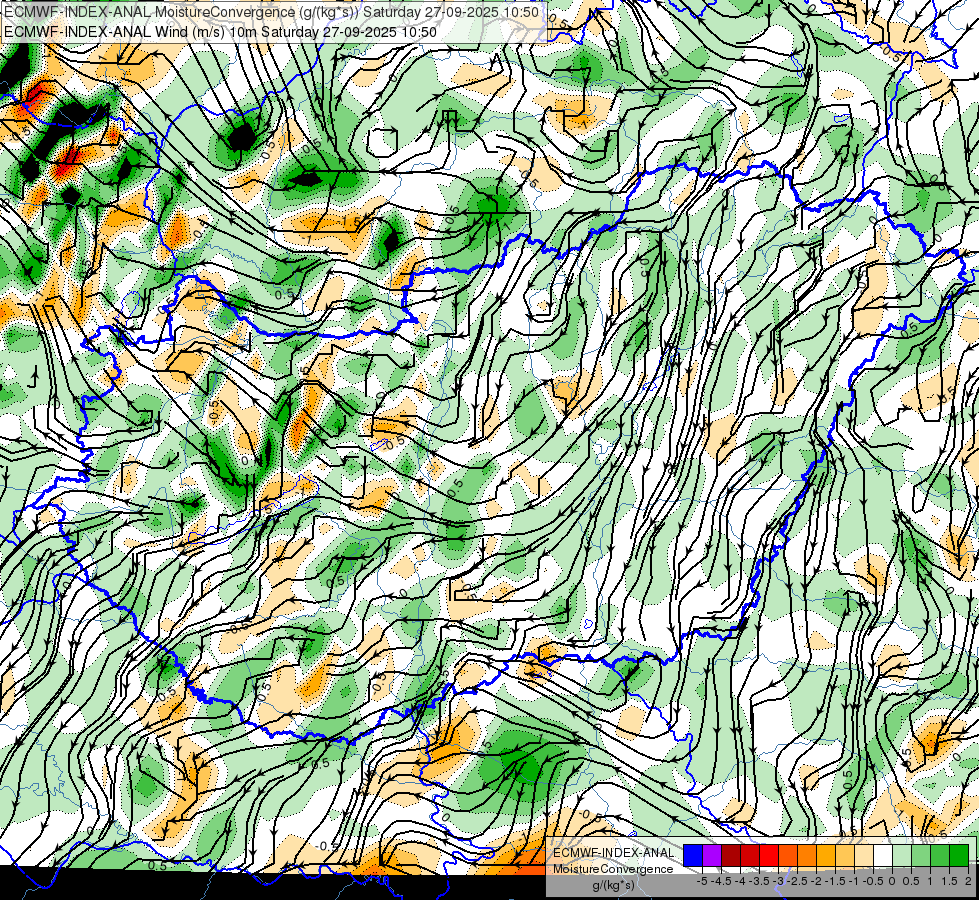Screen dimensions: 979x900
Task: Click the palest green swatch between 0 and 0.5
Action: click(902, 855)
